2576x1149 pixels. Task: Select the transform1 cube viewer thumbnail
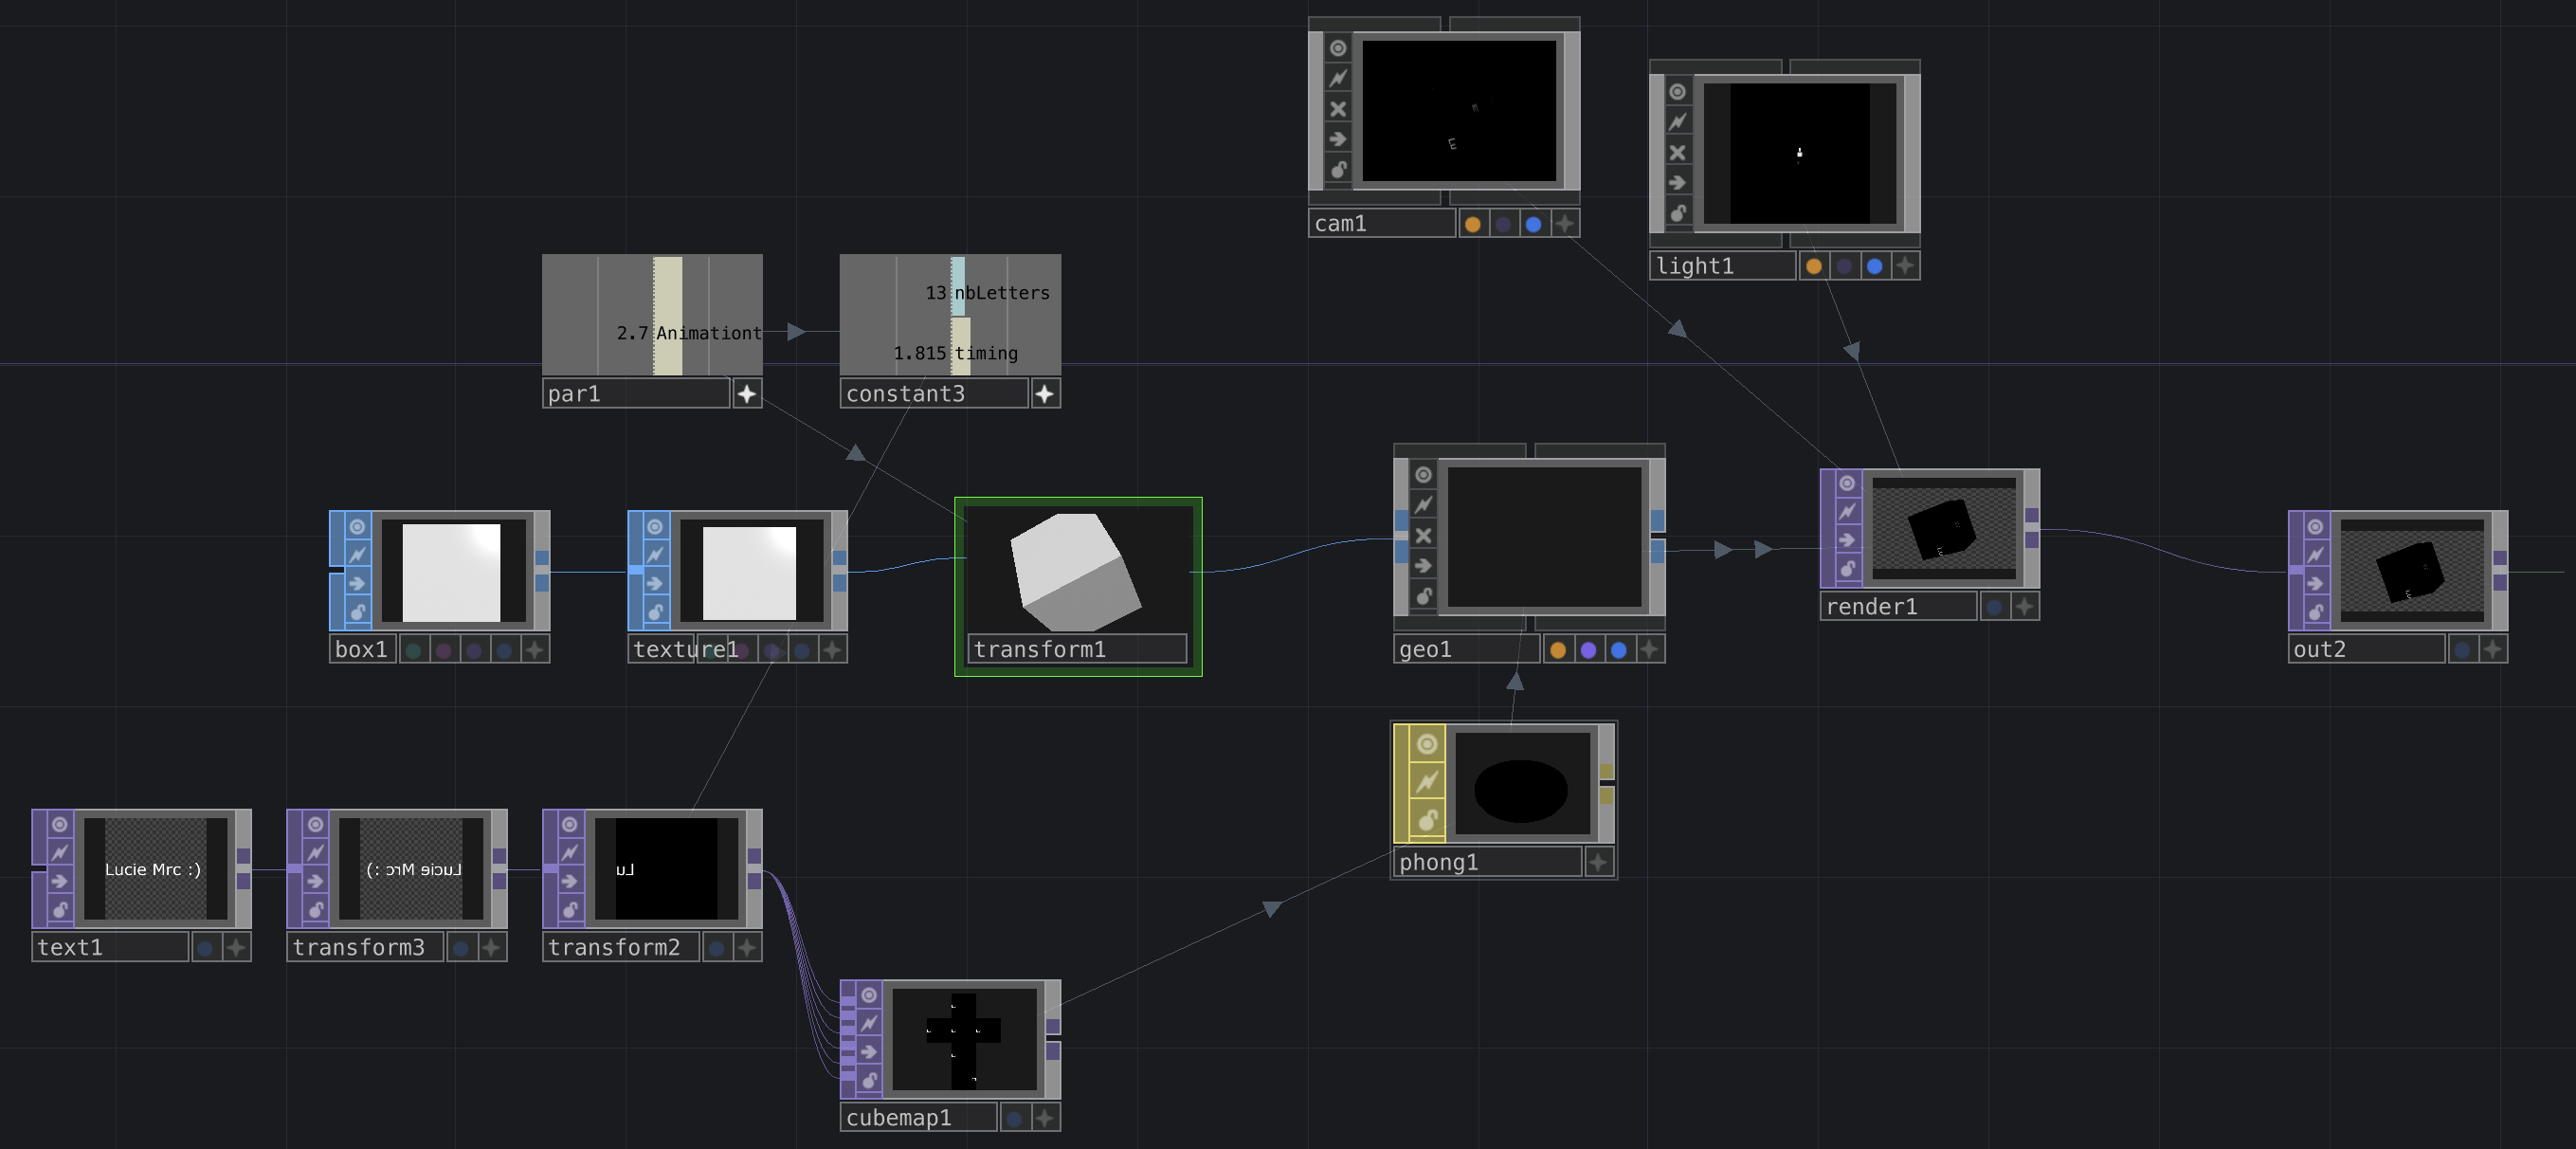click(x=1076, y=570)
